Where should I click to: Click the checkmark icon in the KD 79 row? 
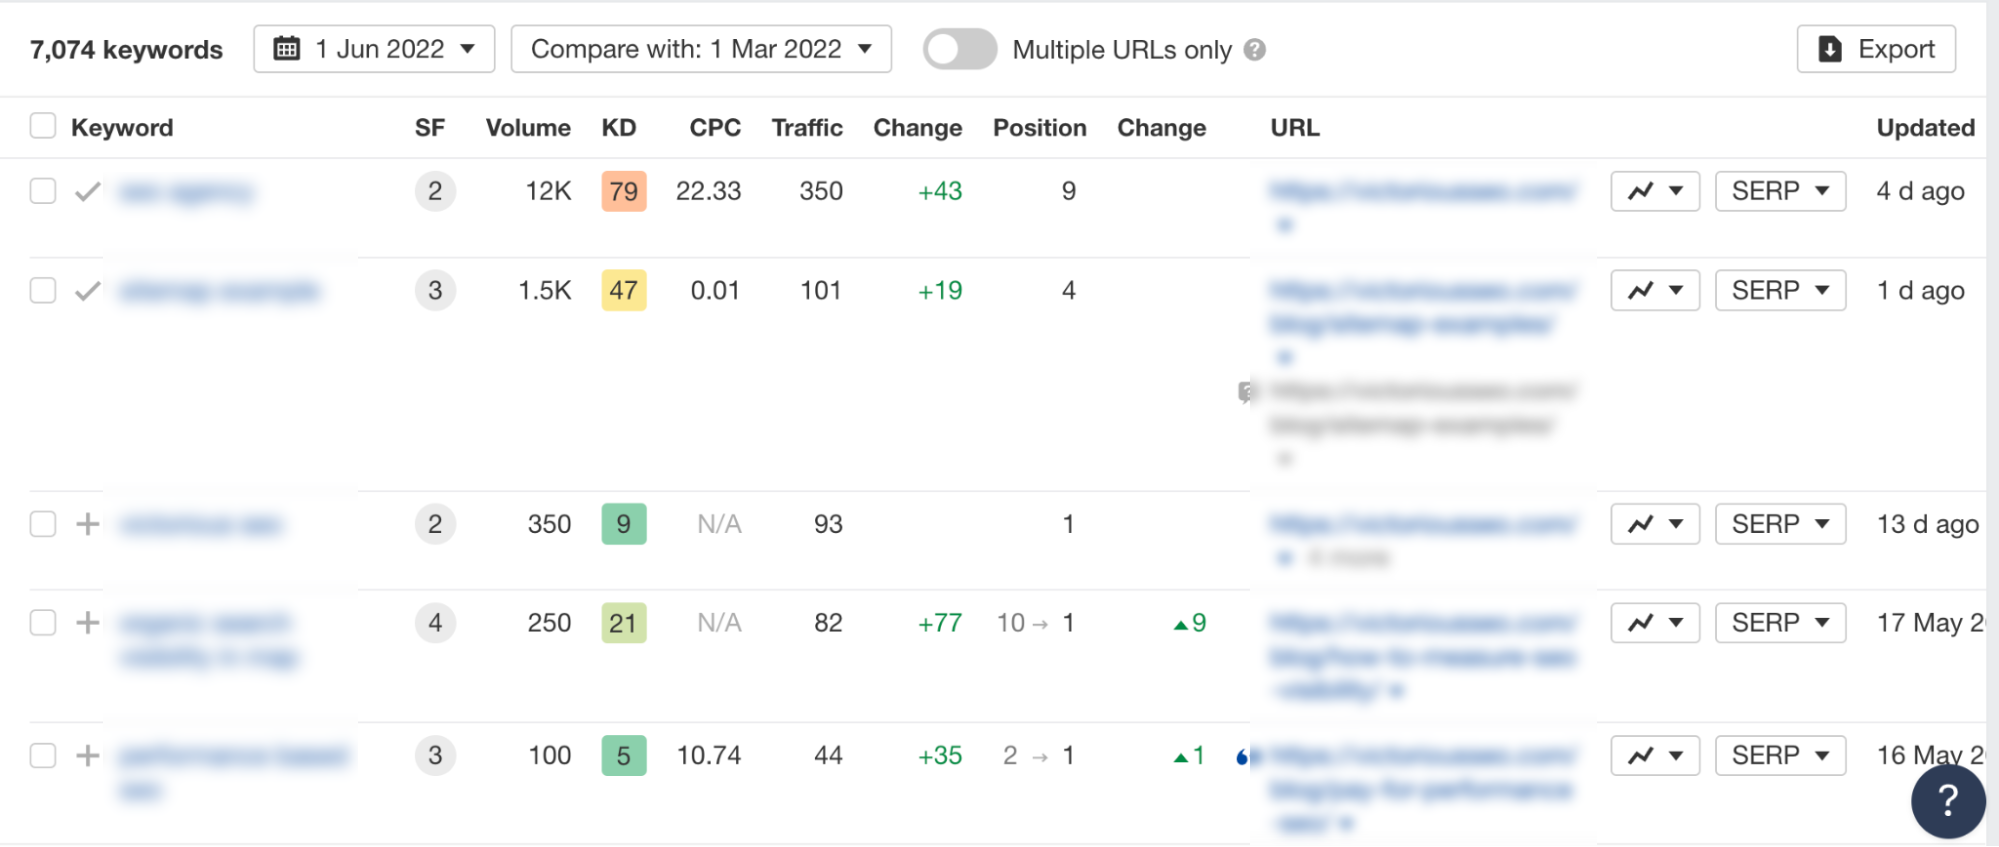point(88,191)
